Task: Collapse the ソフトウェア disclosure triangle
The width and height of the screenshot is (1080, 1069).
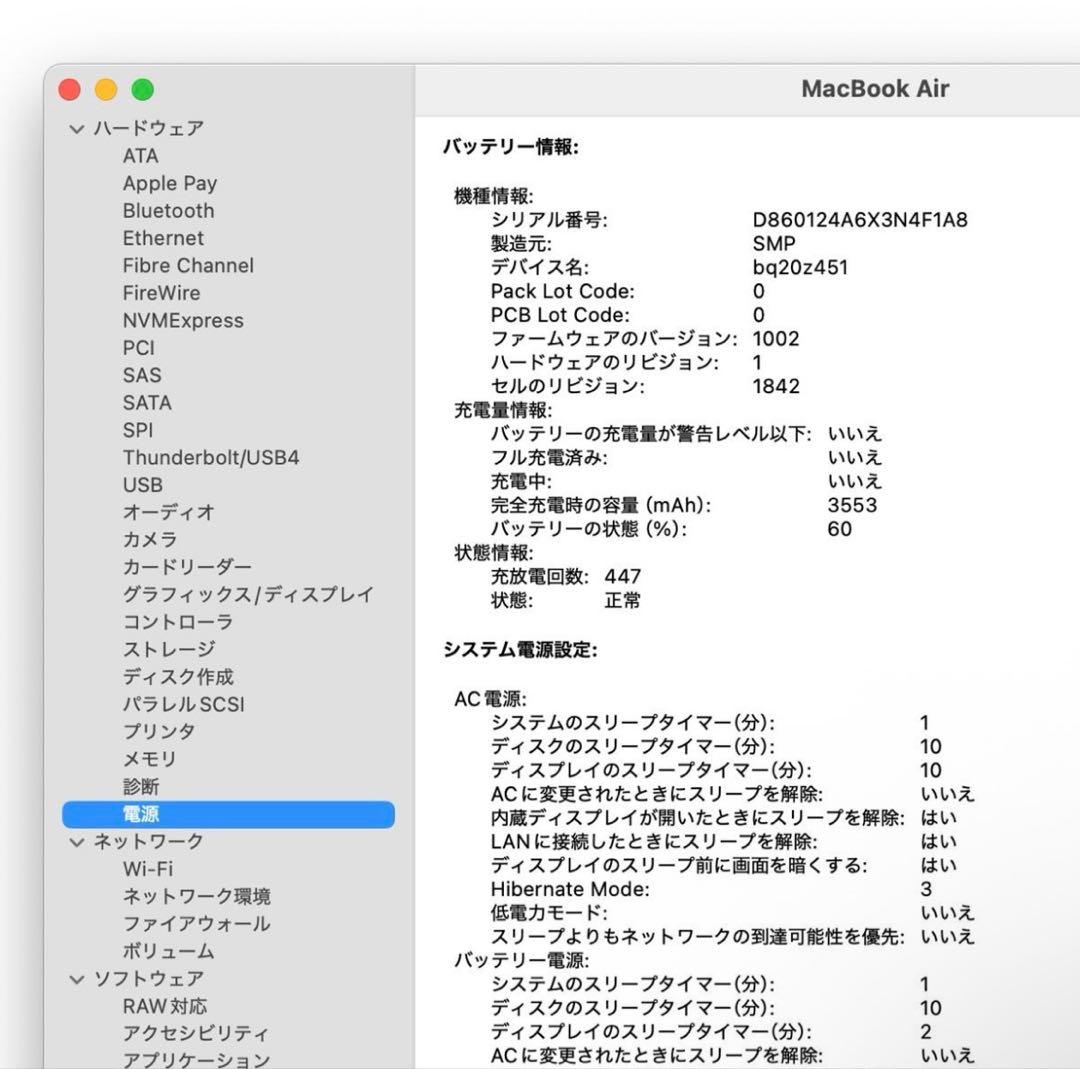Action: point(77,977)
